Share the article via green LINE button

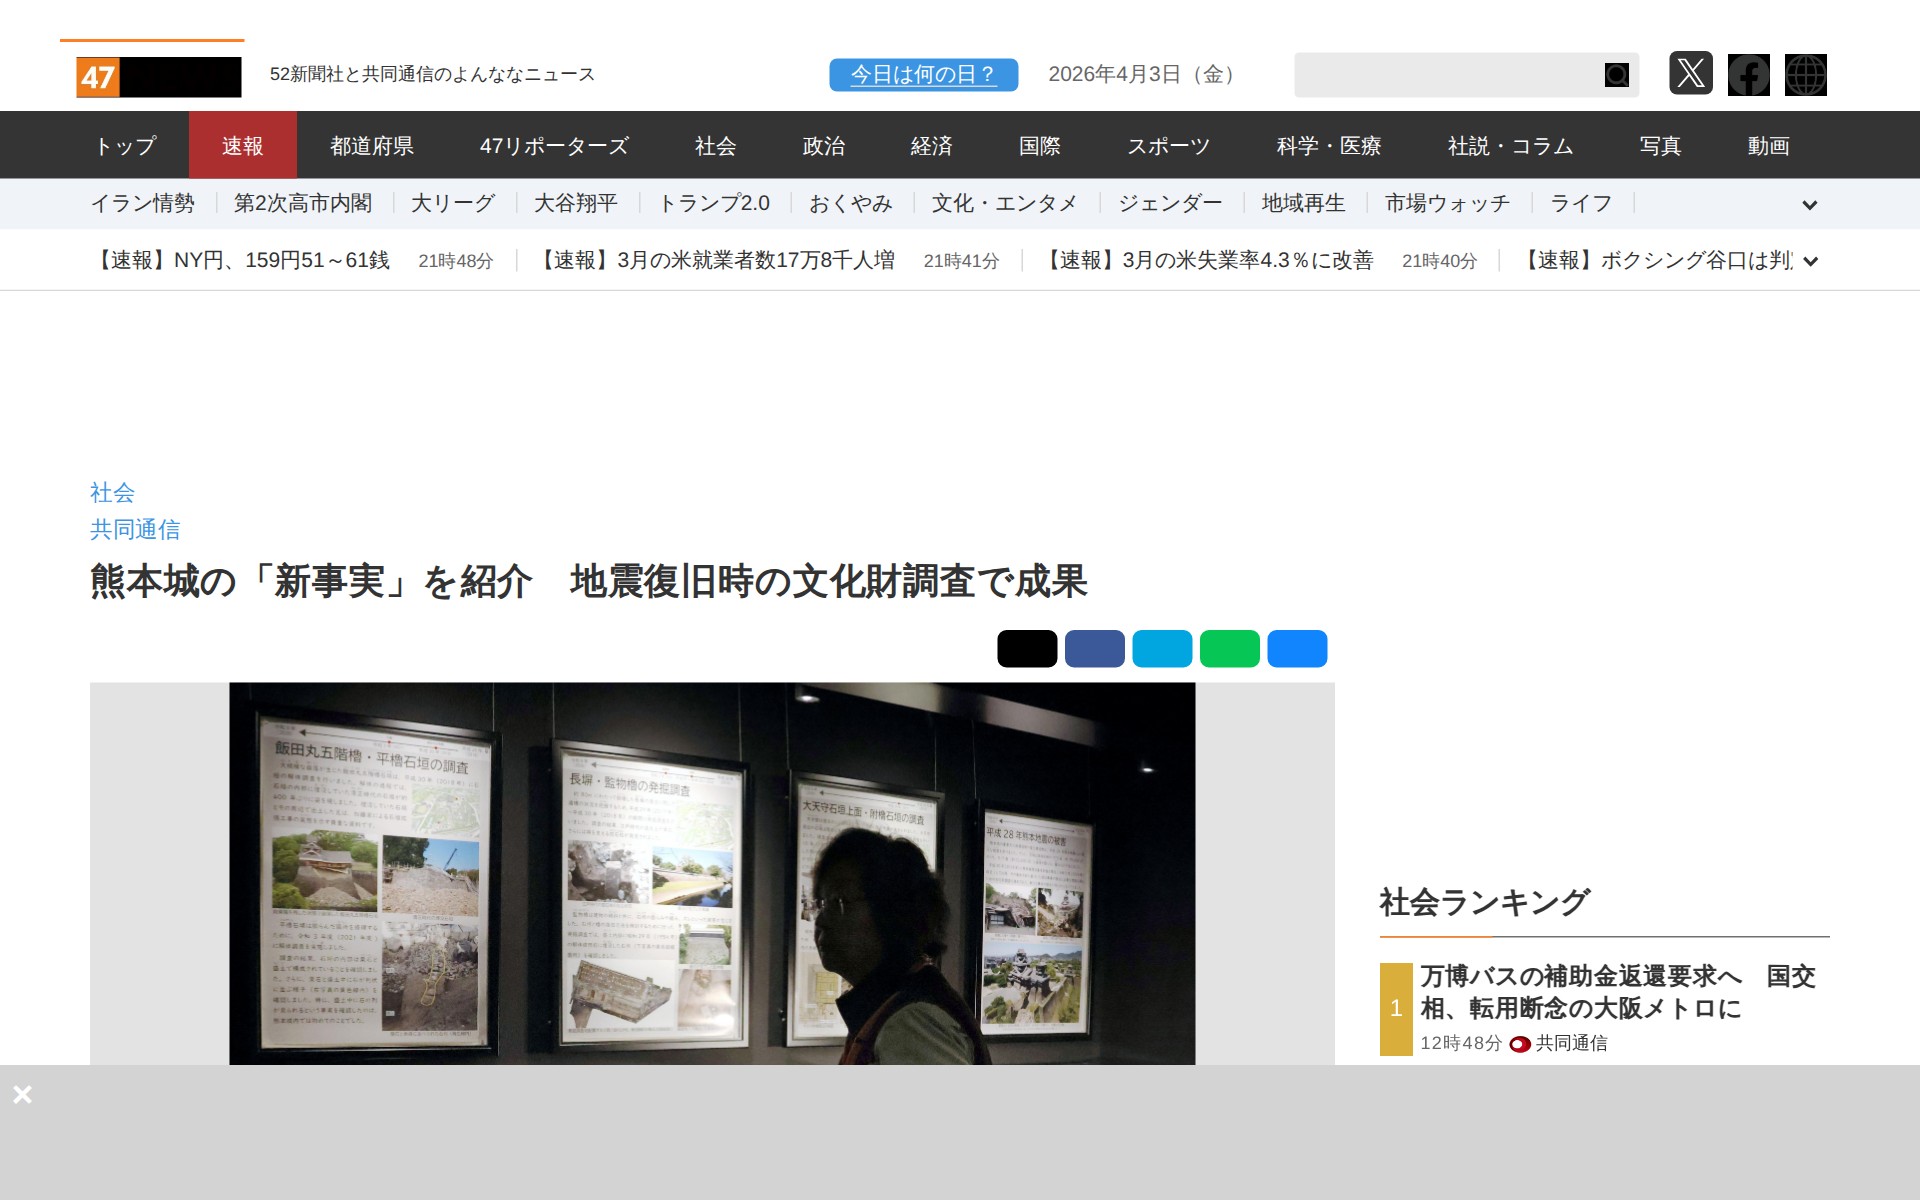1229,648
